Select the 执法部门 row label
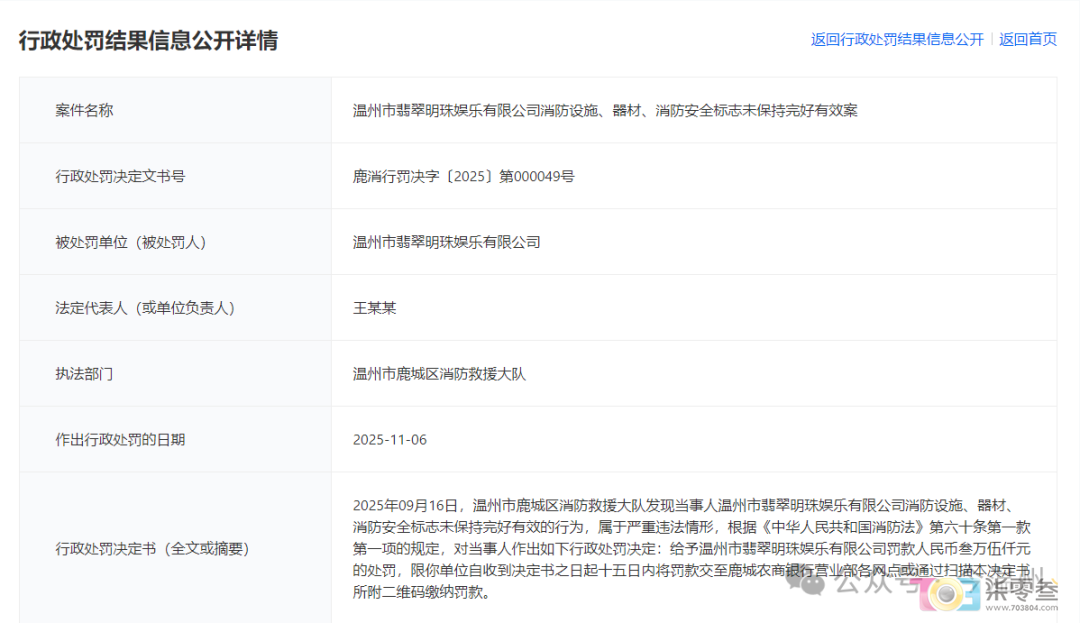This screenshot has height=623, width=1080. pos(84,374)
